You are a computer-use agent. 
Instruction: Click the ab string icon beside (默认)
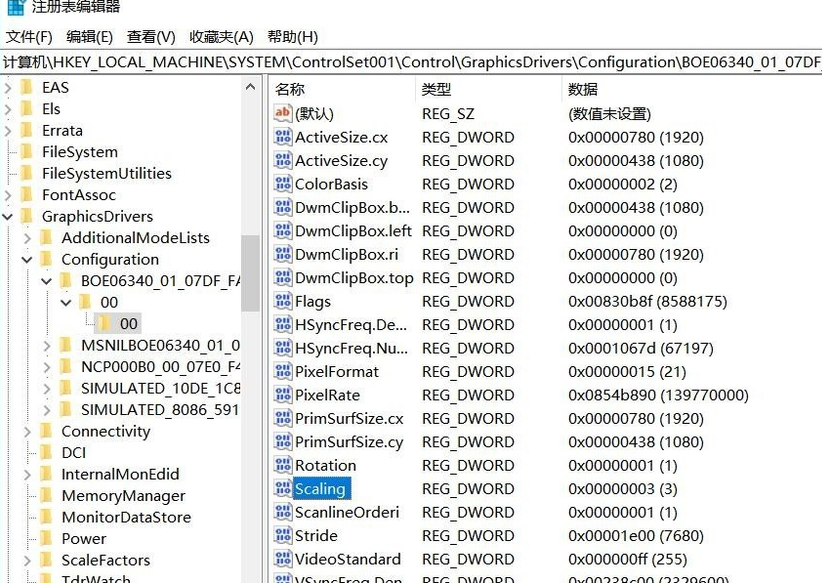(283, 113)
